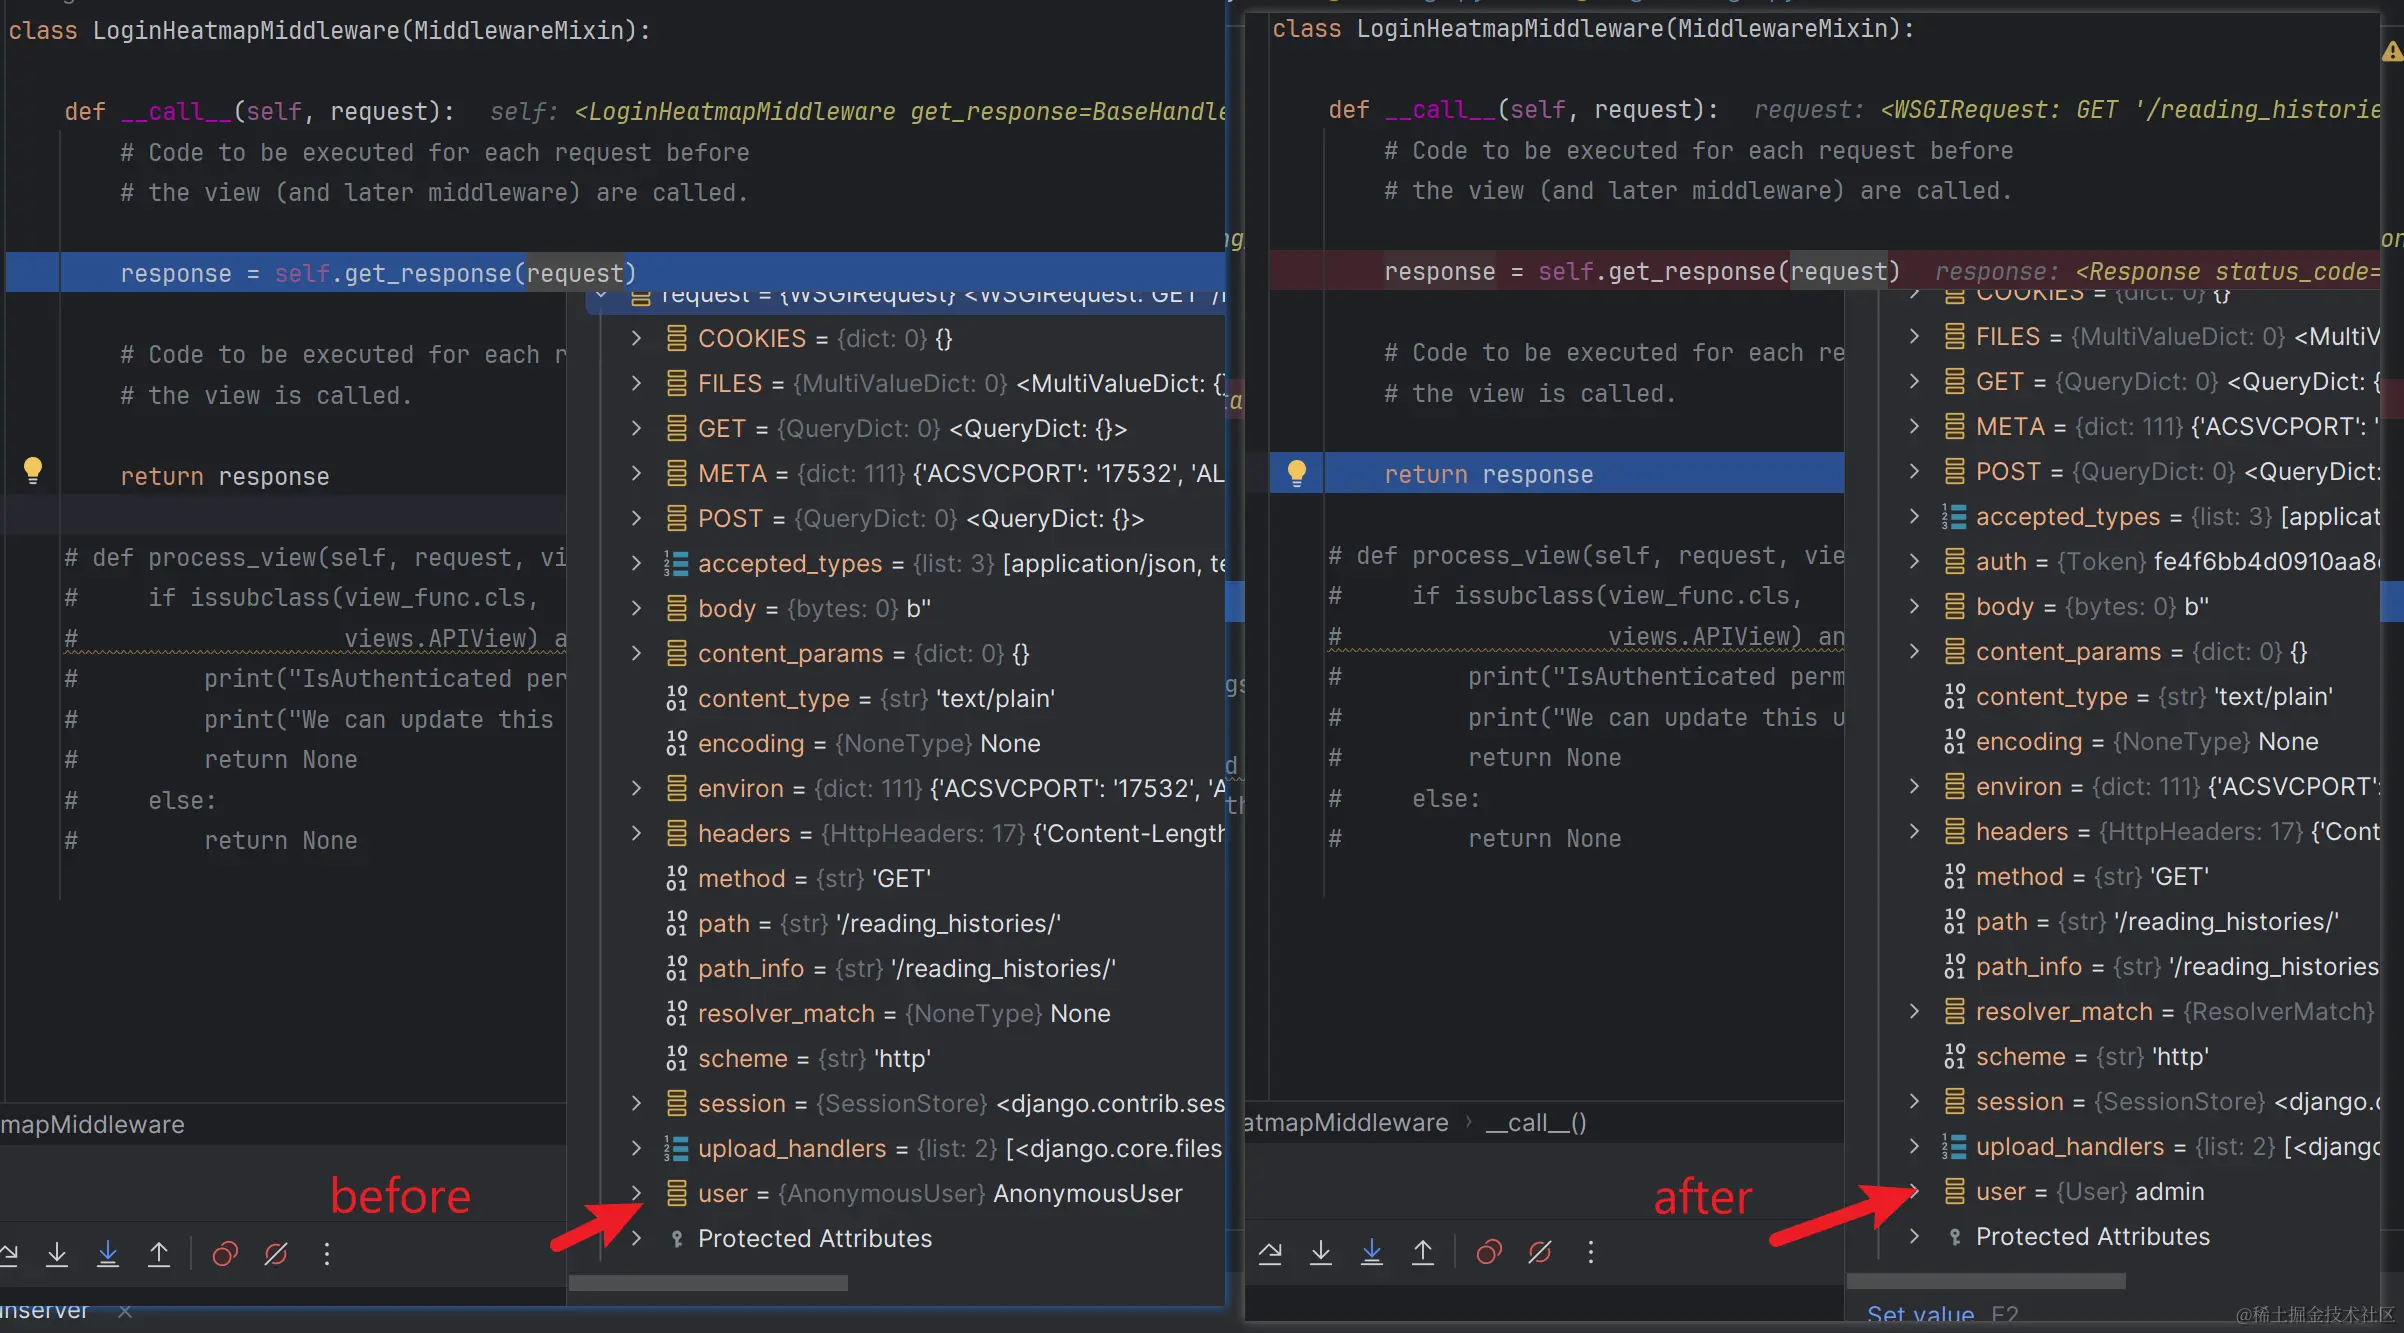
Task: Click the Set value link
Action: click(x=1920, y=1314)
